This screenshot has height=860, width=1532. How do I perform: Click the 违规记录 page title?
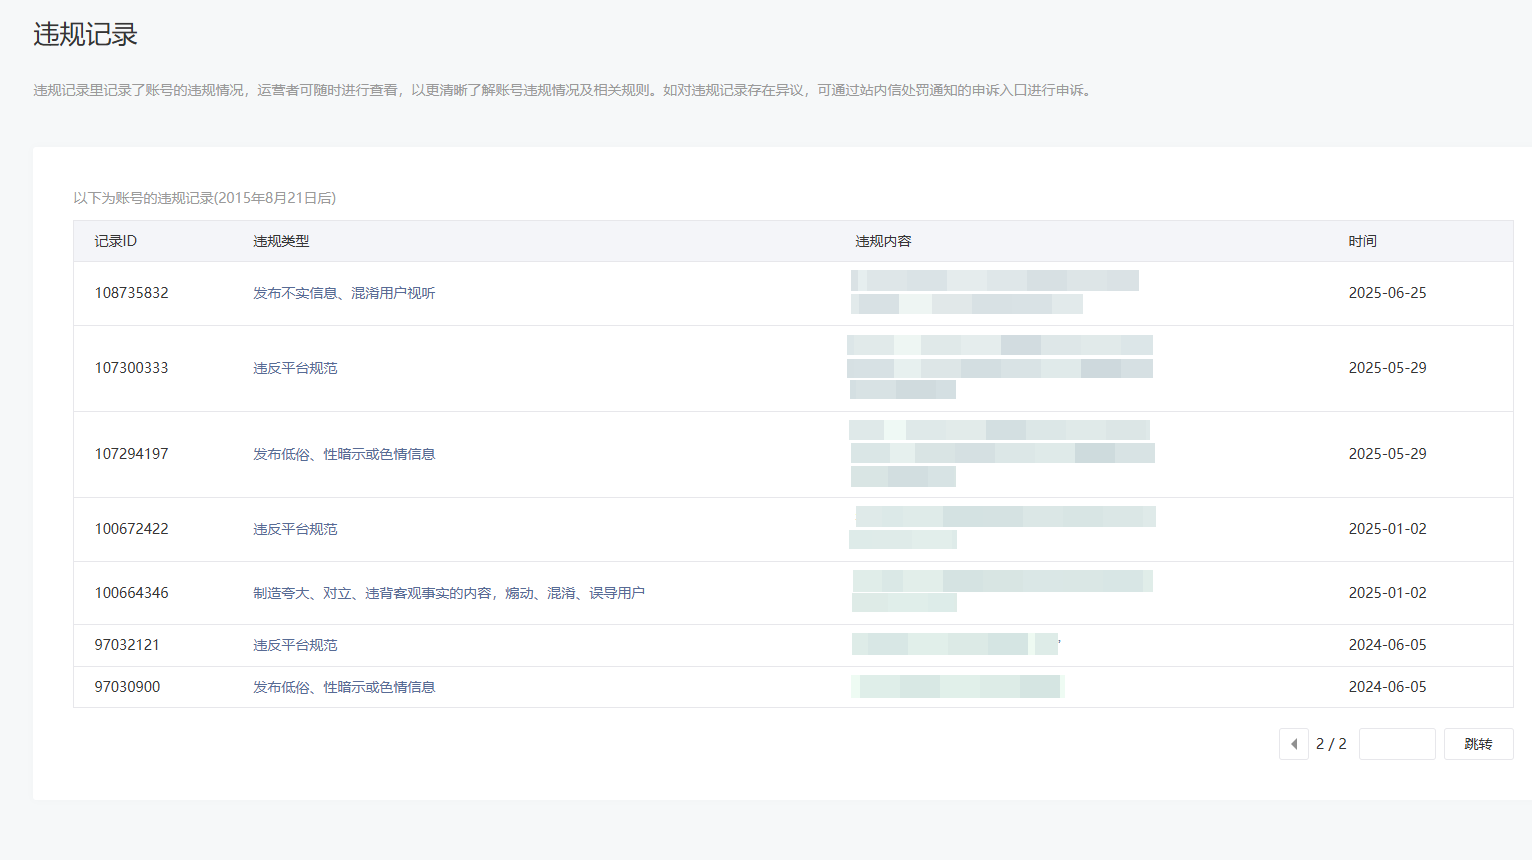[x=85, y=35]
